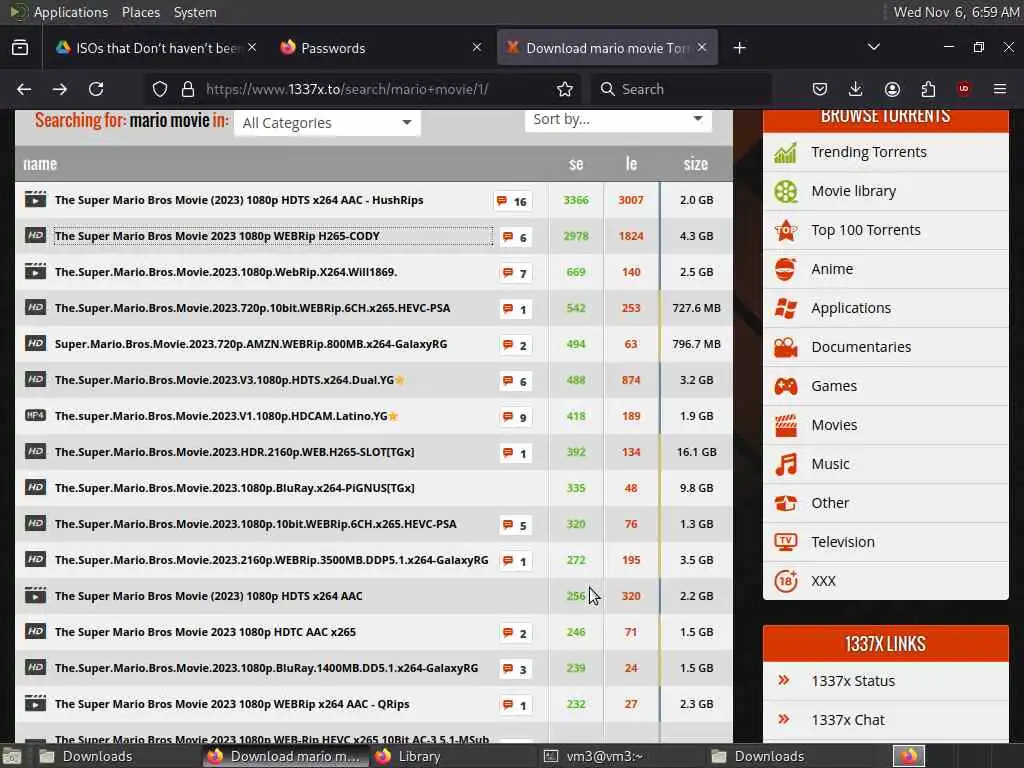The height and width of the screenshot is (768, 1024).
Task: Open the QRips WEBRip torrent link
Action: click(232, 704)
